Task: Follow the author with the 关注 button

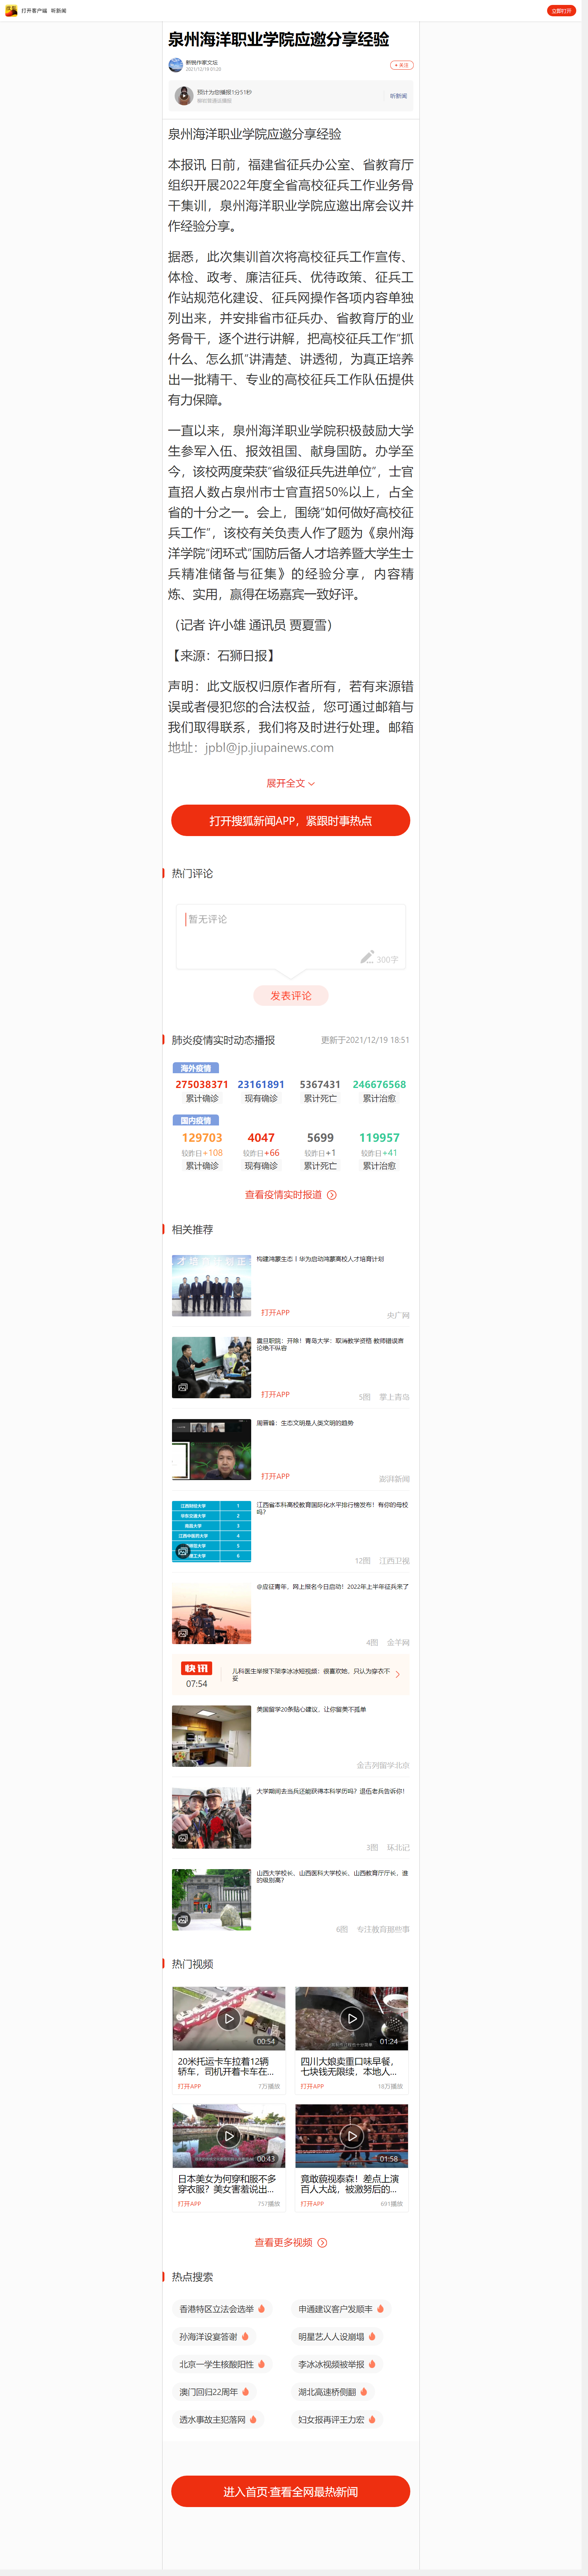Action: coord(401,65)
